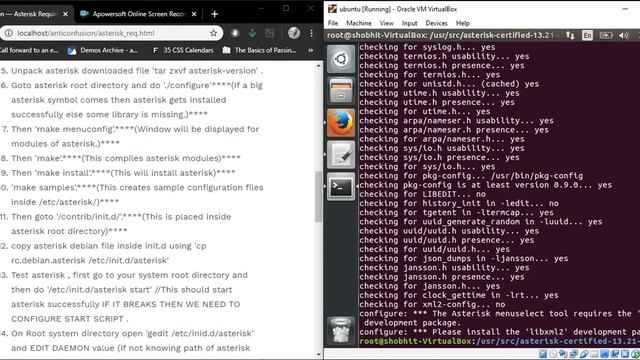The height and width of the screenshot is (360, 640).
Task: Open the Trash in the Ubuntu dock
Action: pos(341,330)
